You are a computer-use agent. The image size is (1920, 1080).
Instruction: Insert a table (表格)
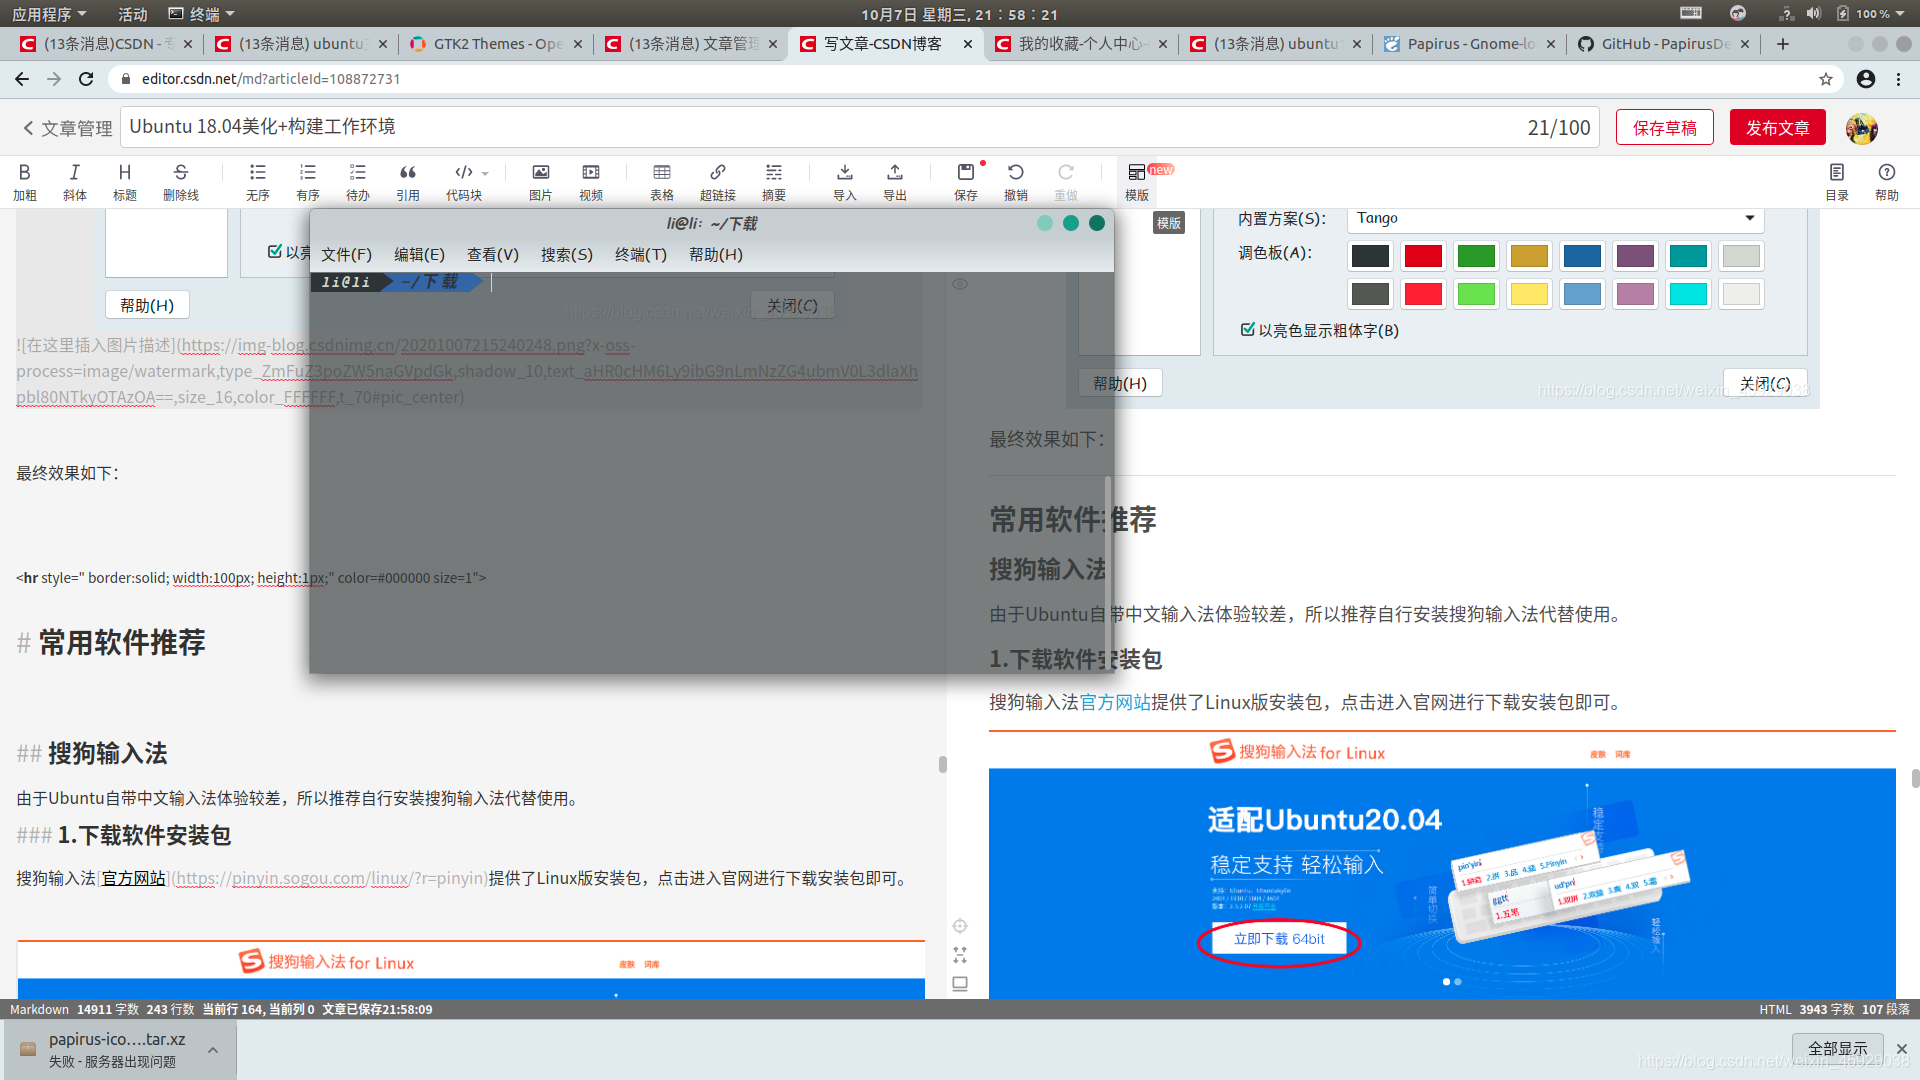[662, 182]
